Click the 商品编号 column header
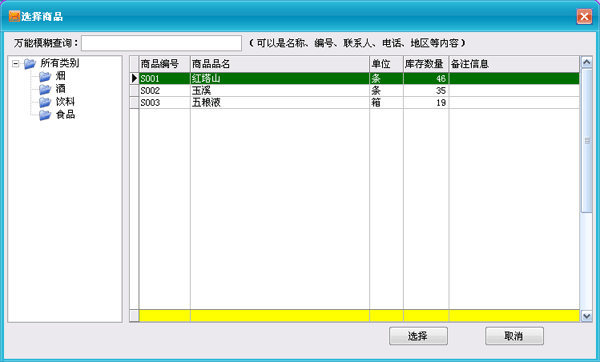 pos(165,64)
